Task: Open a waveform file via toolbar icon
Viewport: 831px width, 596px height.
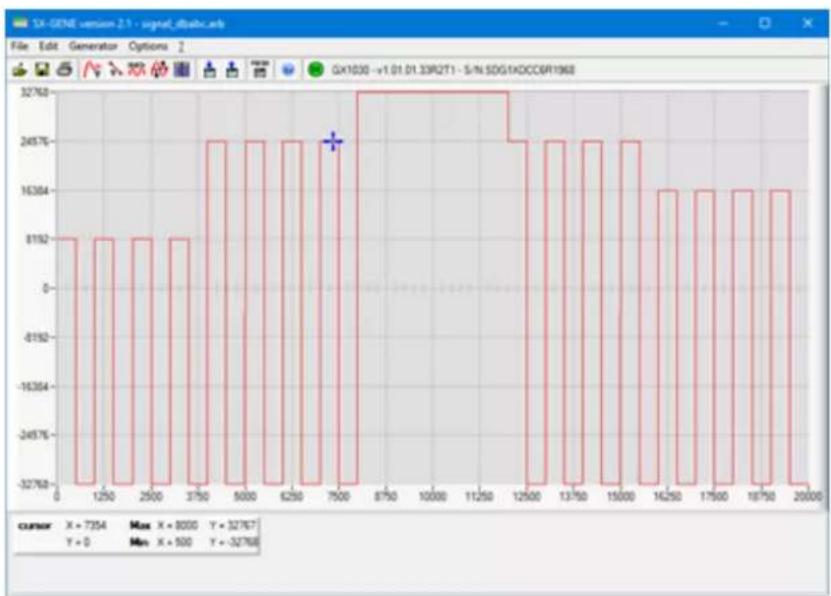Action: (19, 69)
